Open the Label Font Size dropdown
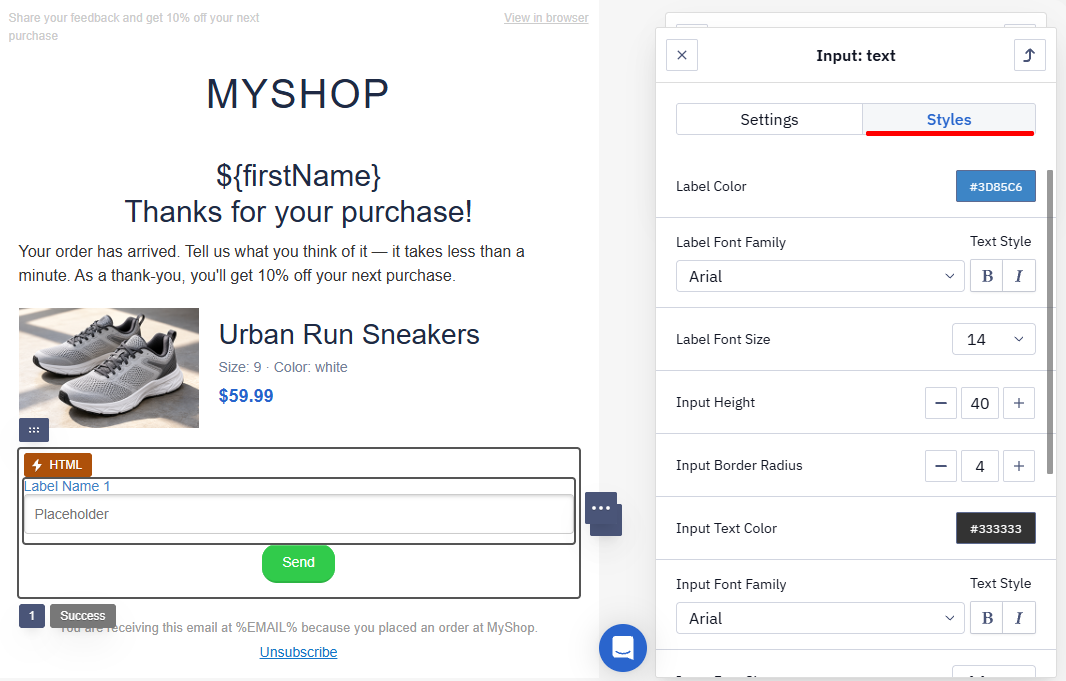 (993, 339)
